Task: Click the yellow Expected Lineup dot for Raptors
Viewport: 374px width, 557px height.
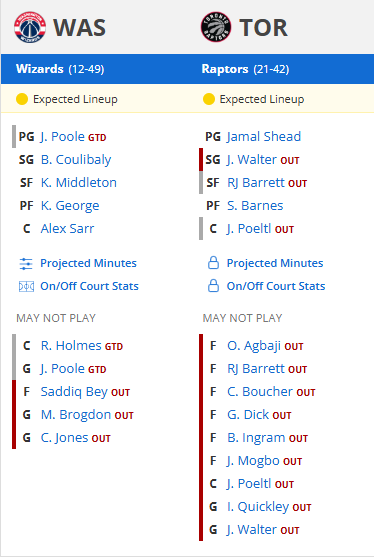Action: coord(209,99)
